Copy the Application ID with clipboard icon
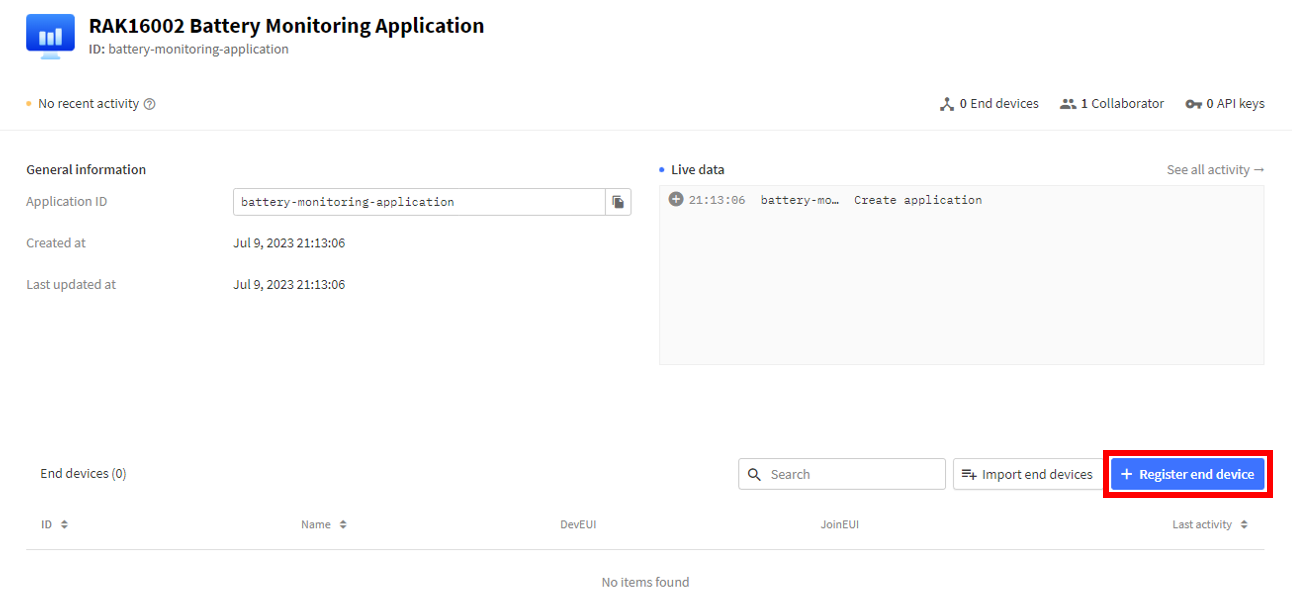This screenshot has height=610, width=1292. (x=618, y=202)
